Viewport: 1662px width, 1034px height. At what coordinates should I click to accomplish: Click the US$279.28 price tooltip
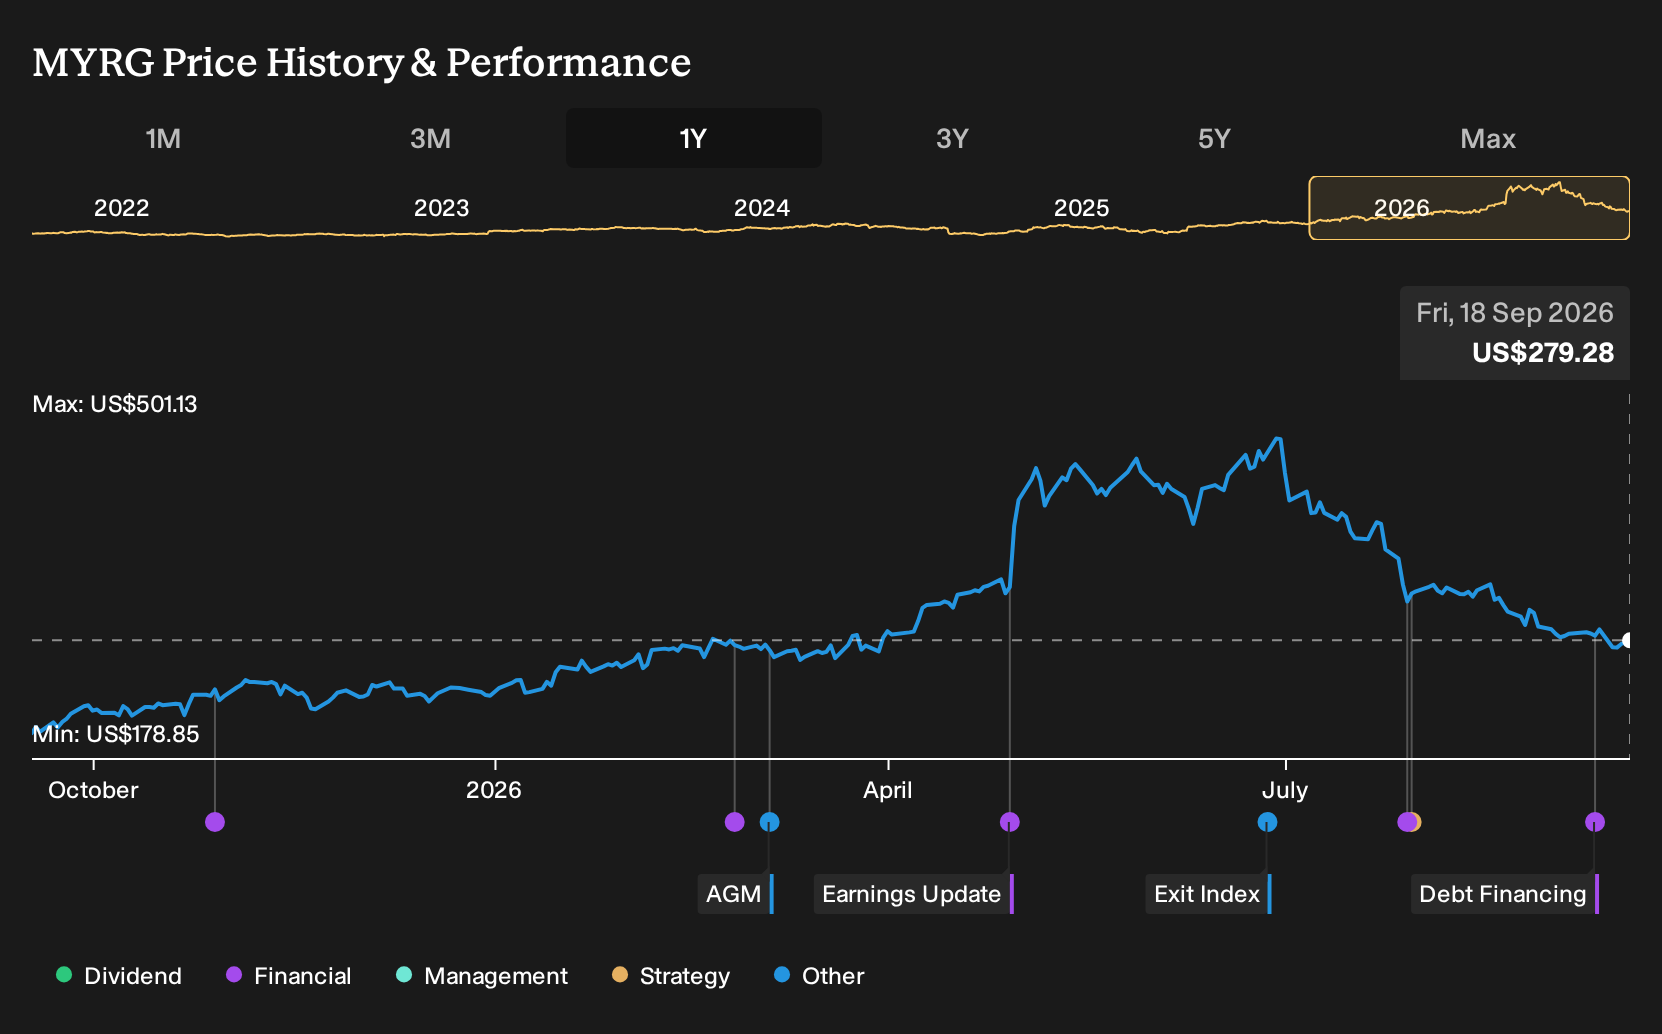tap(1515, 333)
